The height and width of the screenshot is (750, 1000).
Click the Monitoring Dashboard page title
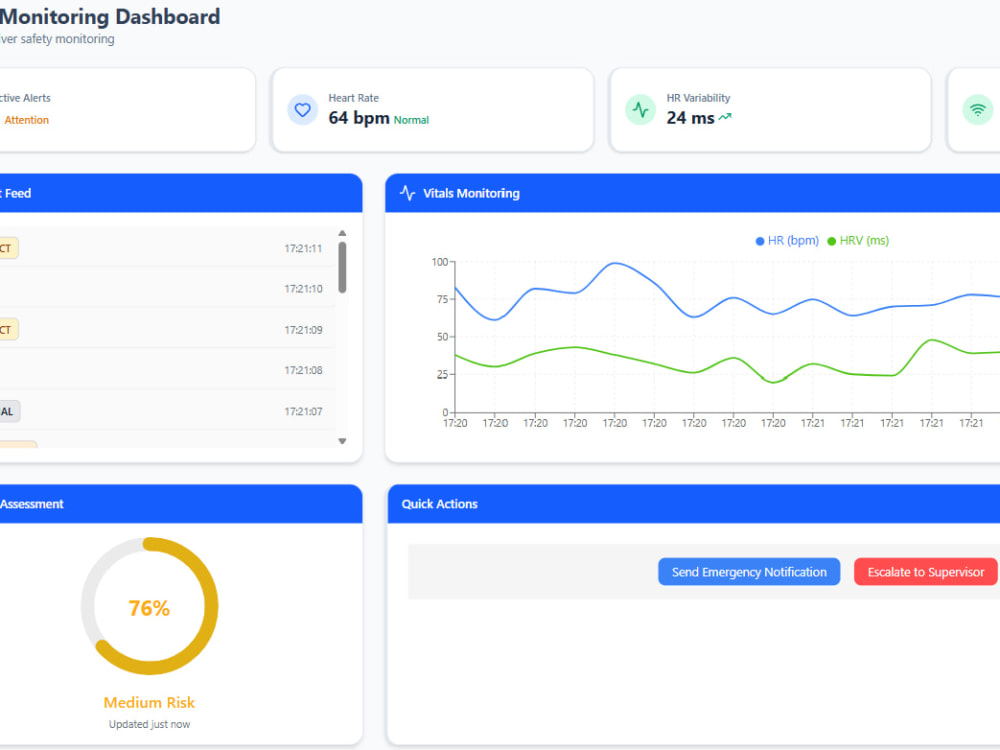tap(110, 17)
